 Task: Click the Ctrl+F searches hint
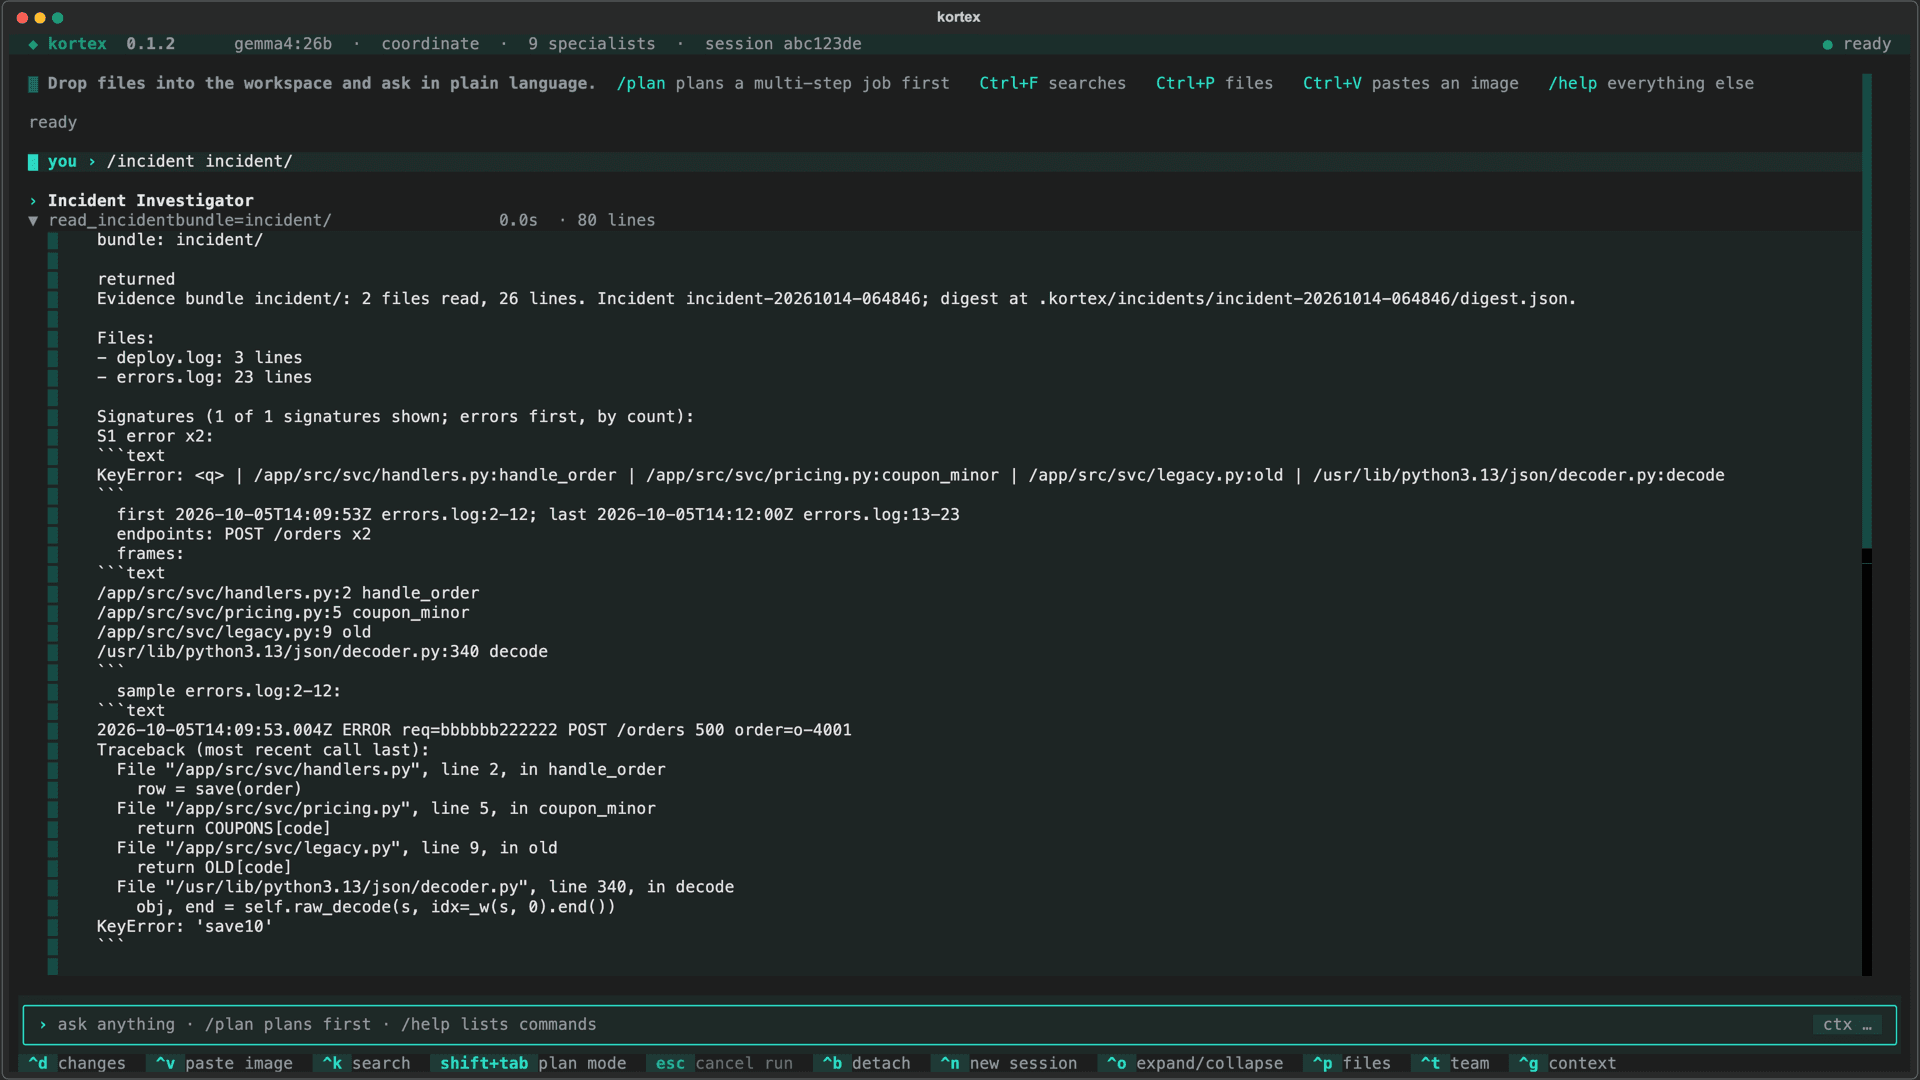coord(1052,83)
